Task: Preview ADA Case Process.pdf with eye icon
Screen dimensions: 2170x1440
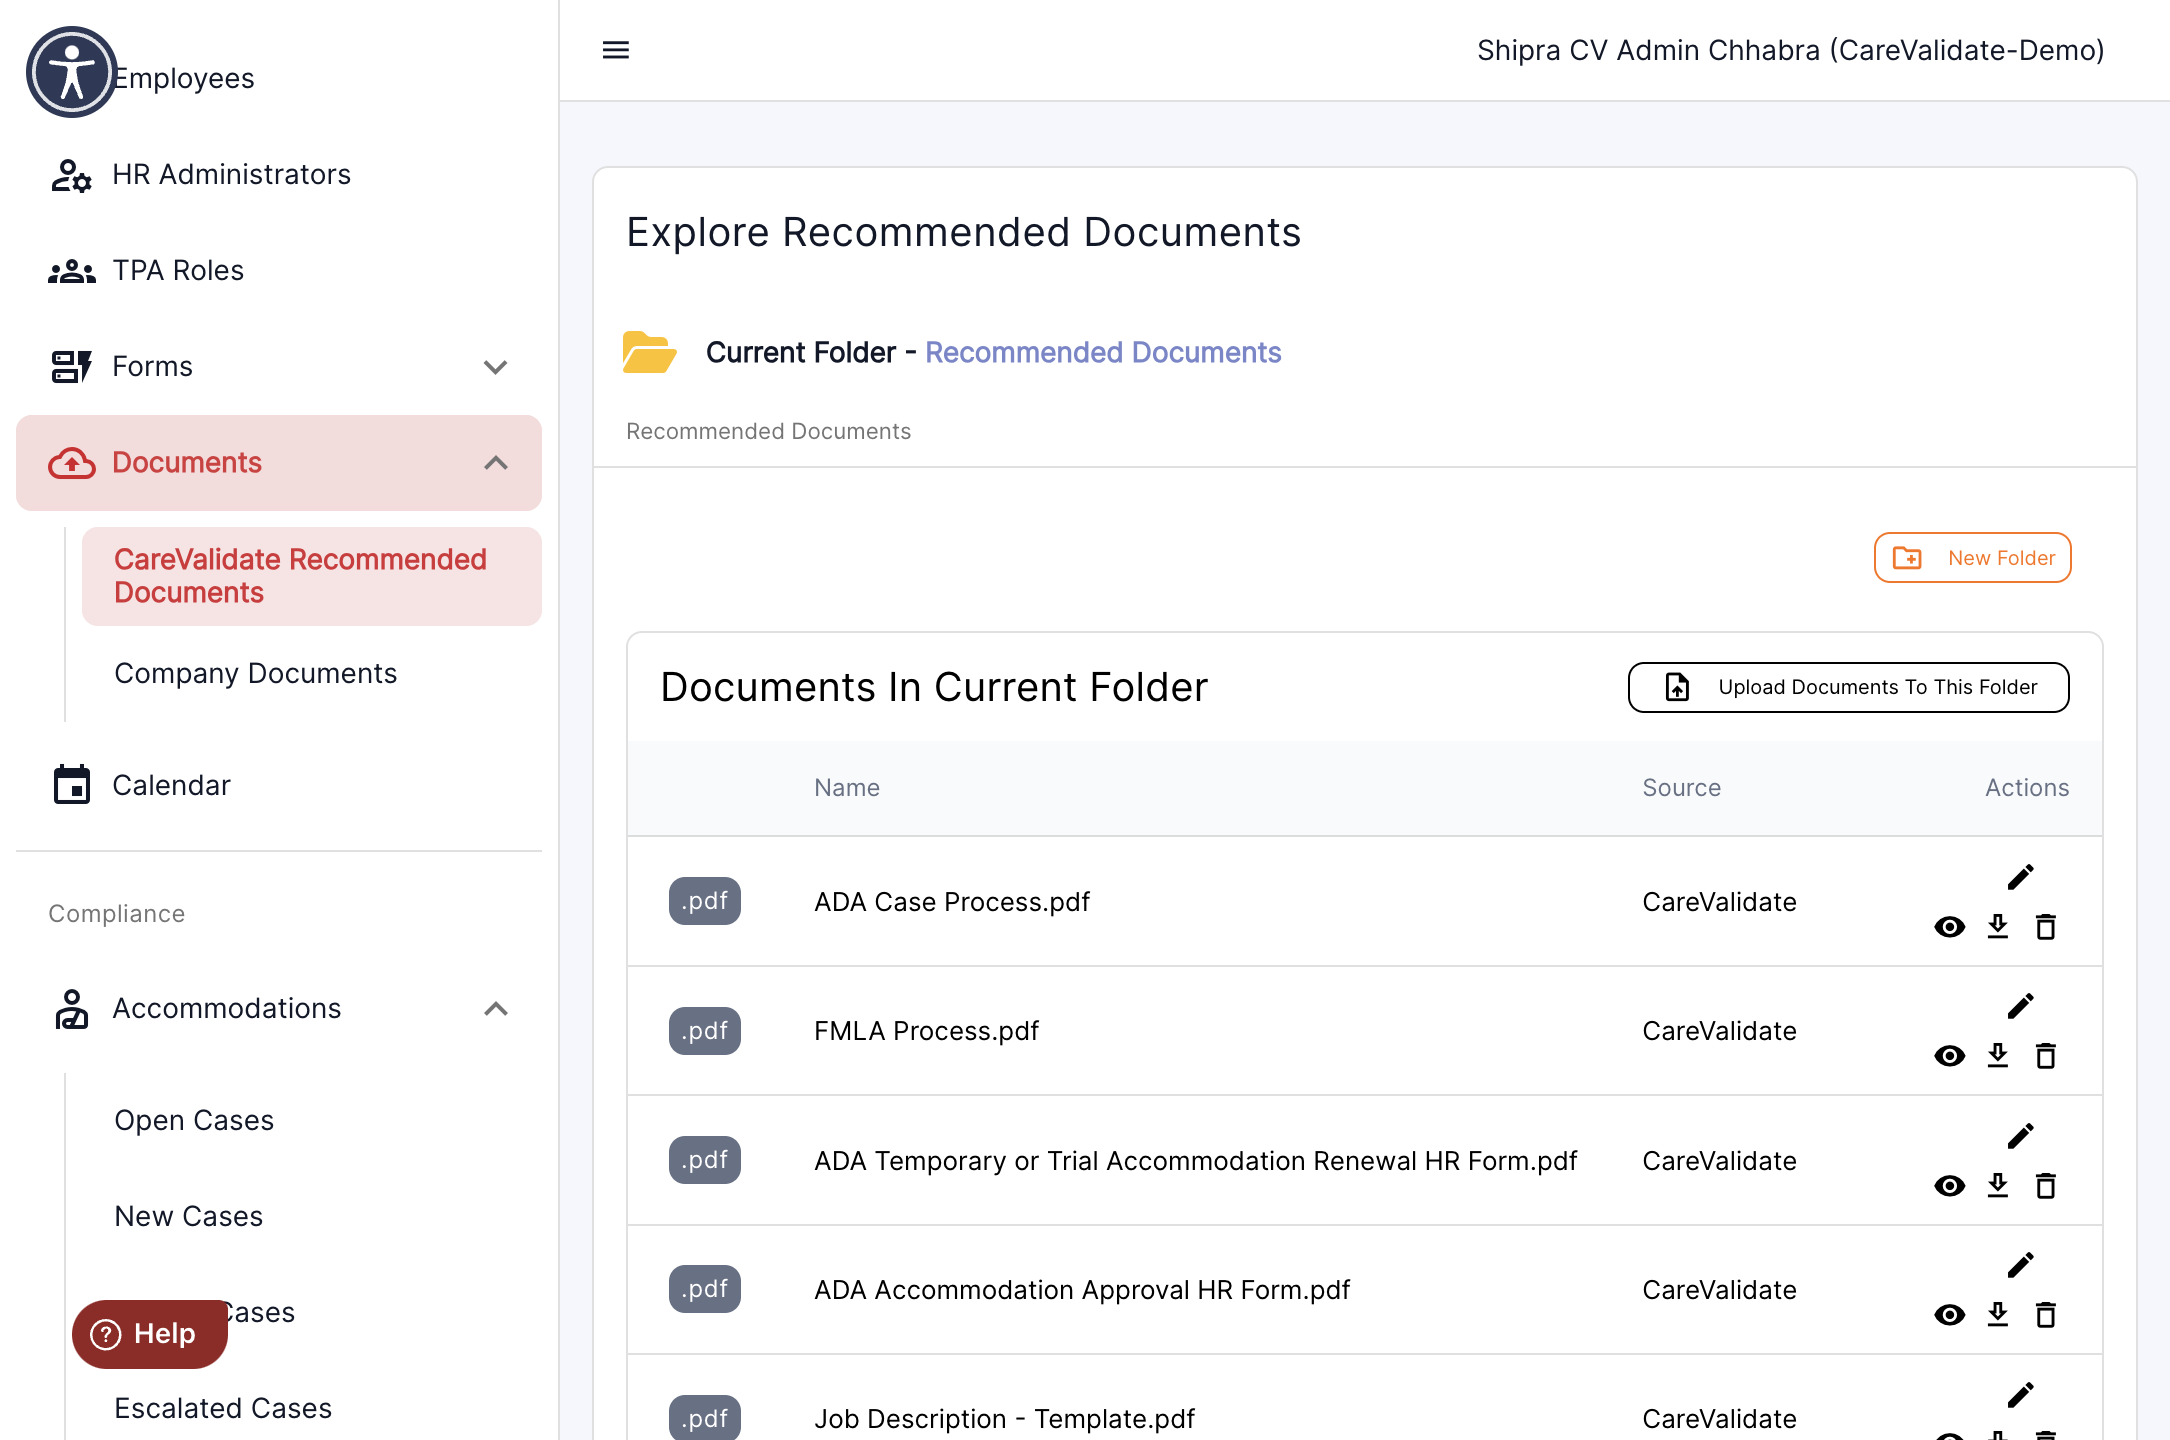Action: point(1949,927)
